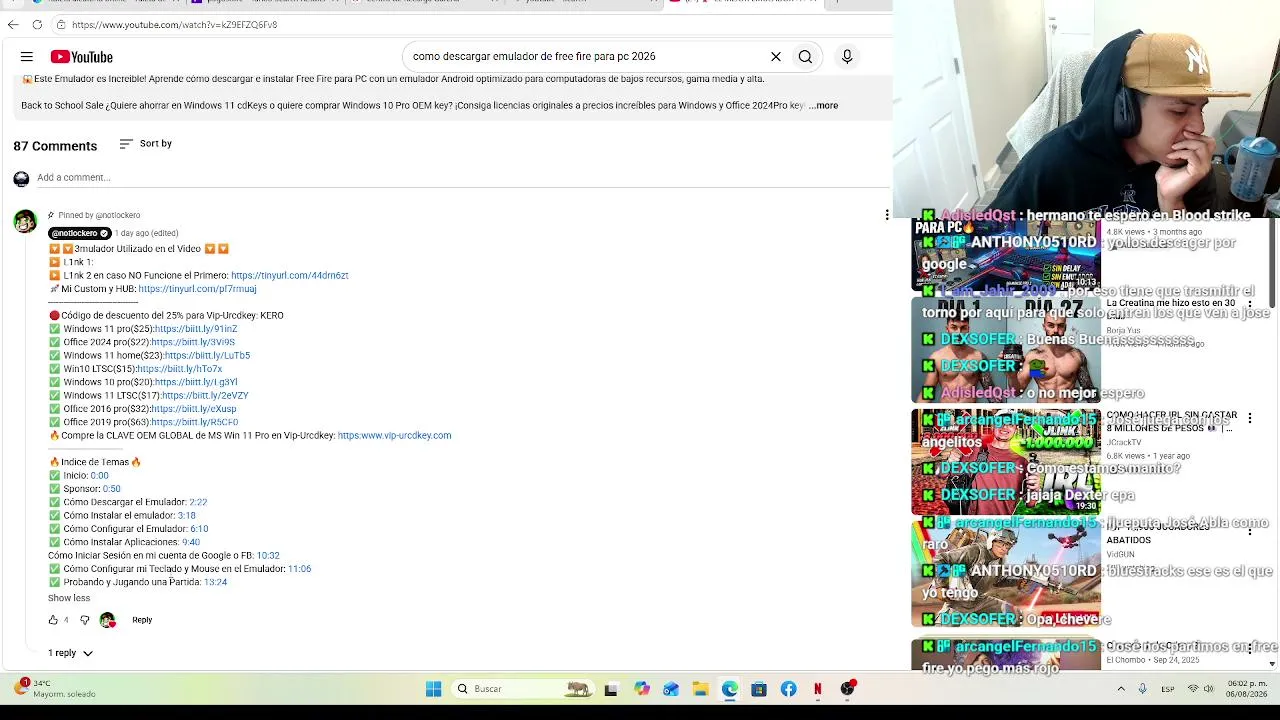This screenshot has width=1280, height=720.
Task: Open the tinyurl.com/44drn6zt link
Action: point(290,275)
